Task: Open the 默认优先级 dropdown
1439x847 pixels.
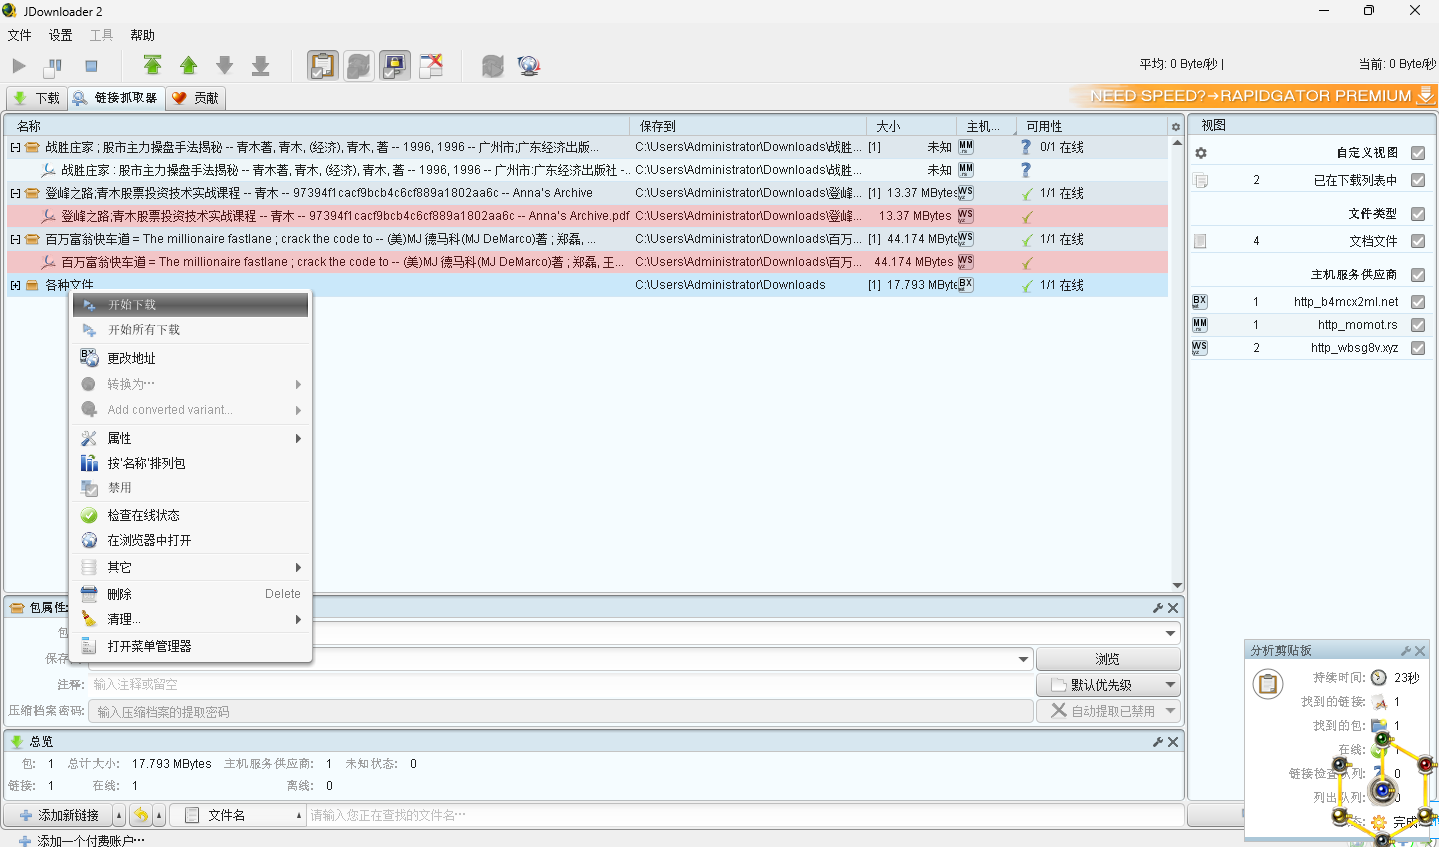Action: pos(1108,684)
